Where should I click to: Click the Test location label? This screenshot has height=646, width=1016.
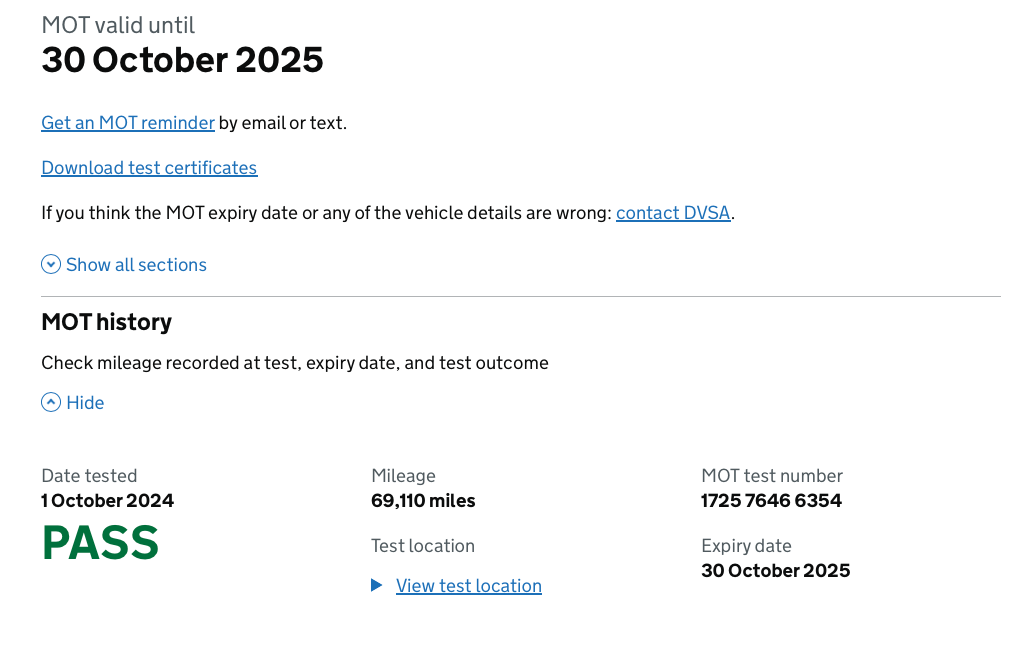(x=422, y=546)
